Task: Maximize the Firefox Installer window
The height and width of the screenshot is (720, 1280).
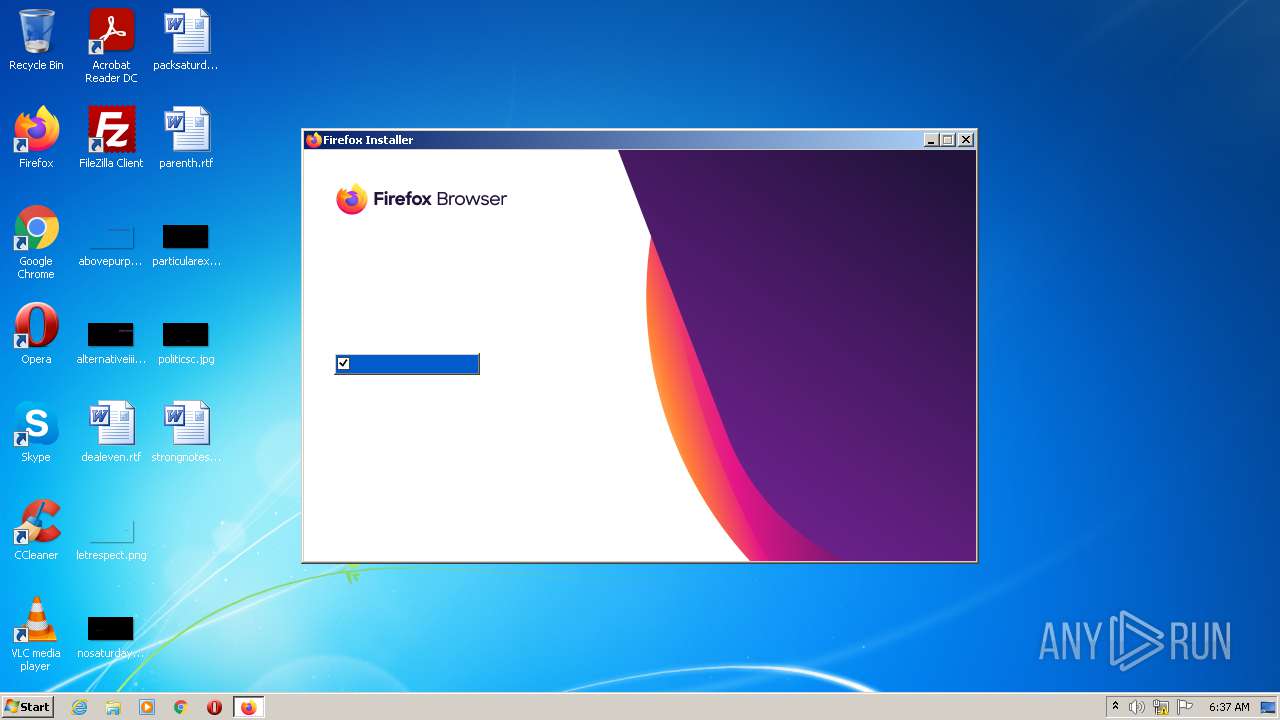Action: tap(948, 140)
